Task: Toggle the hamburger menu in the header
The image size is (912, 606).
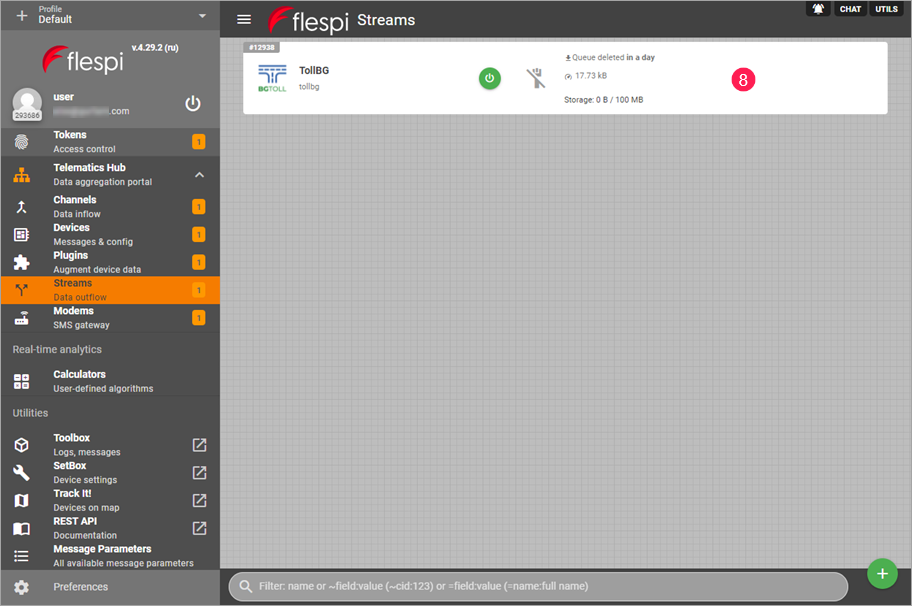Action: click(x=244, y=19)
